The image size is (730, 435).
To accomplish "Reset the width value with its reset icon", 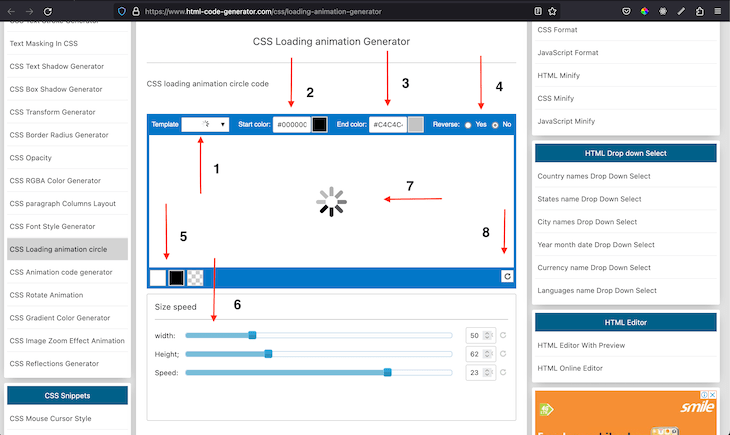I will click(504, 336).
